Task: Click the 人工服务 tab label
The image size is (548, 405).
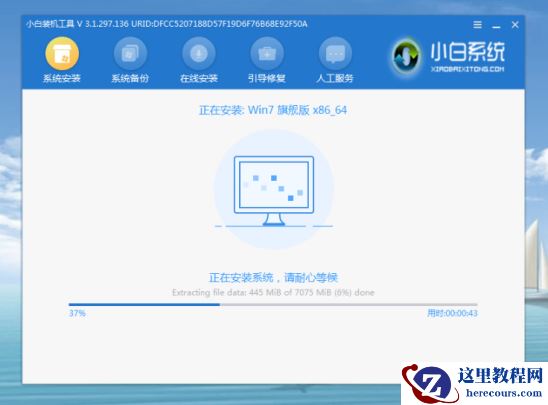Action: click(x=335, y=78)
